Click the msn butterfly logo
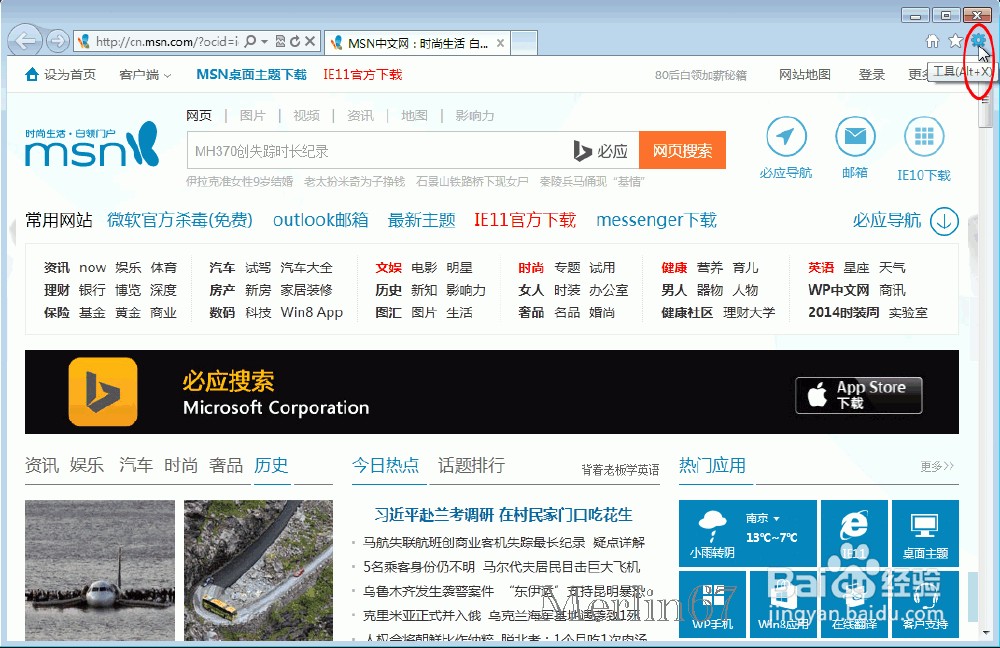This screenshot has width=1000, height=648. (92, 145)
